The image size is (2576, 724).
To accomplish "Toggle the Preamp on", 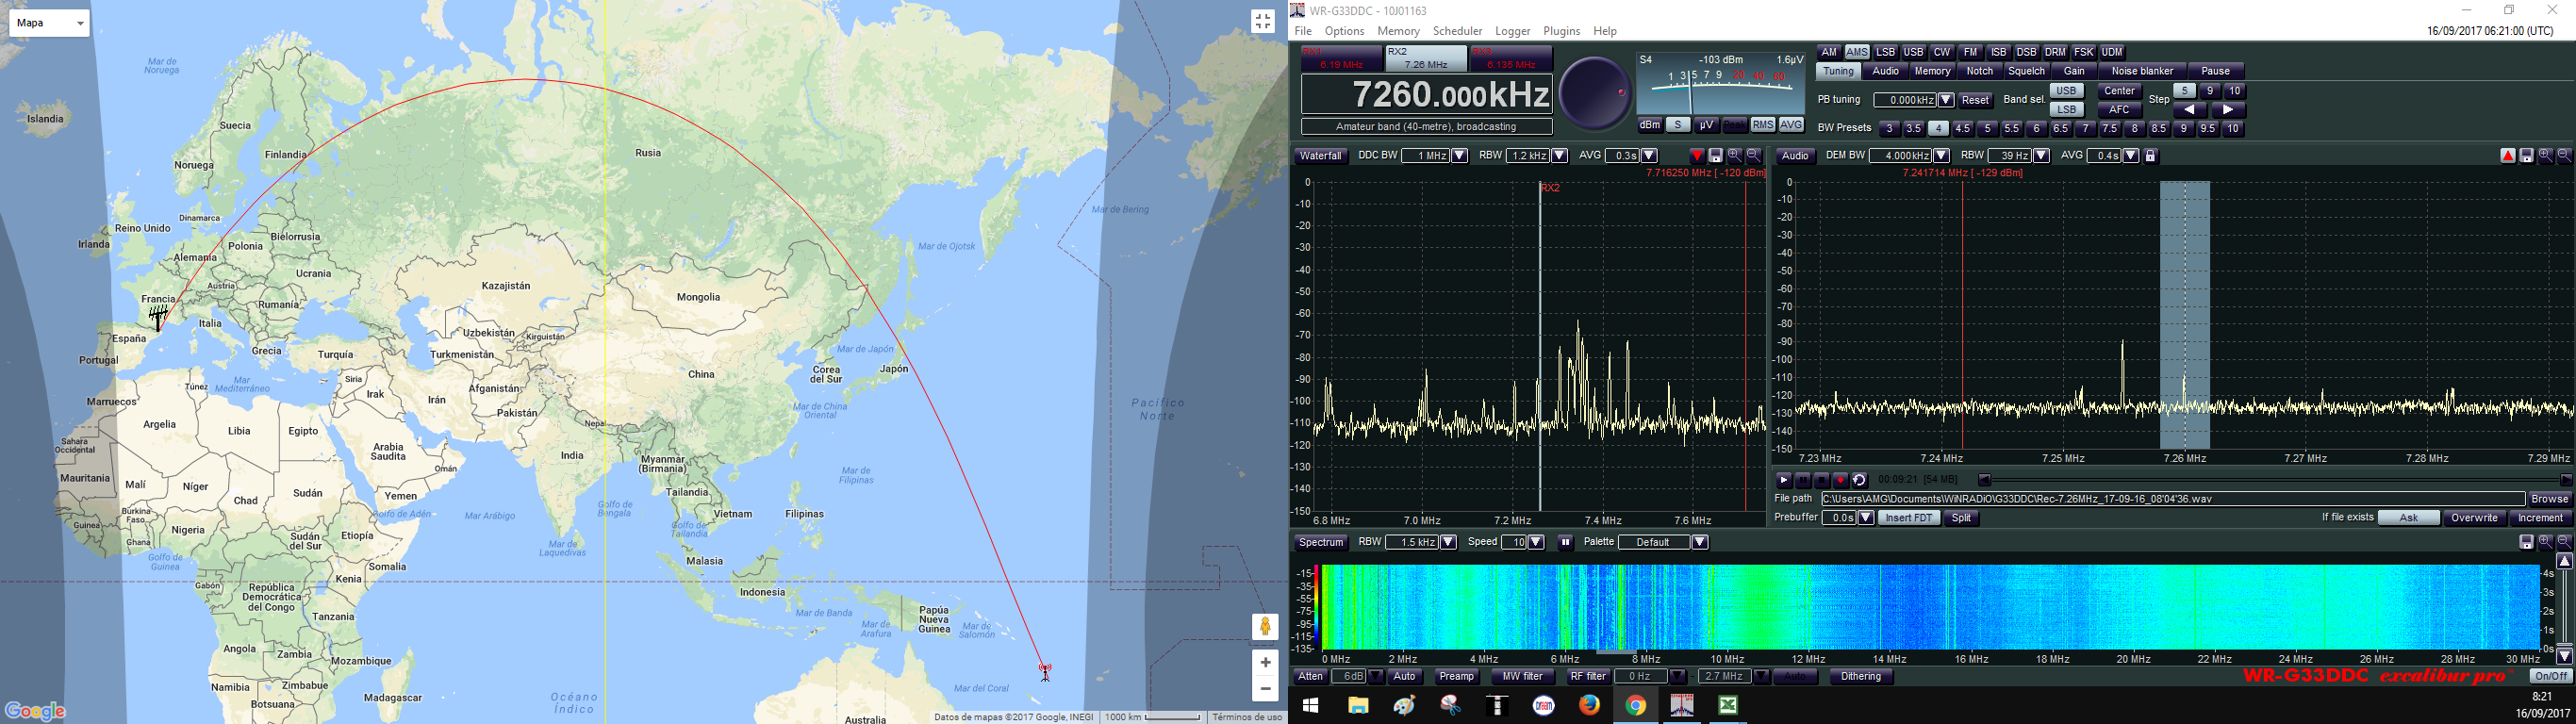I will [x=1456, y=677].
